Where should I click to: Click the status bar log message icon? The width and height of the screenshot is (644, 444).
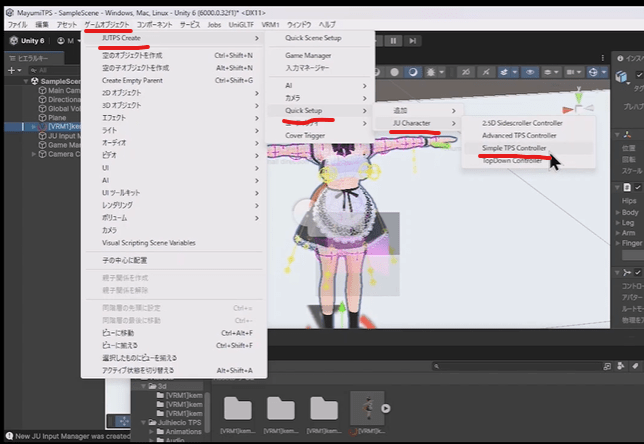tap(9, 436)
